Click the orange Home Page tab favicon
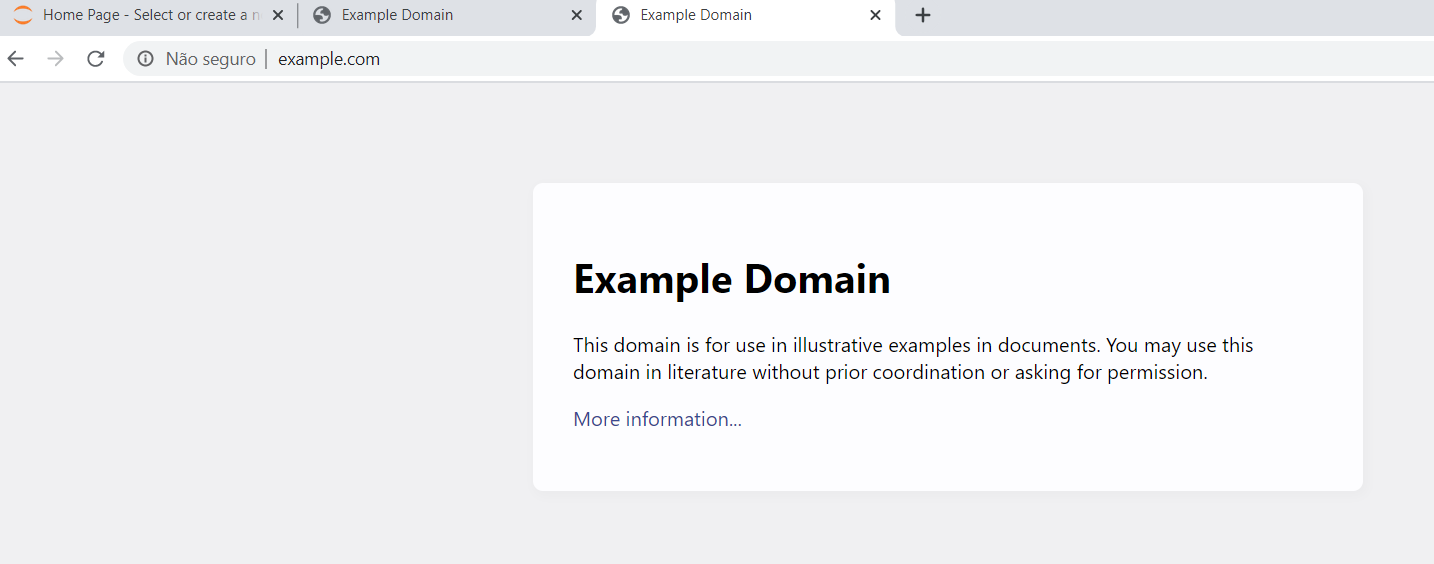The height and width of the screenshot is (564, 1434). [x=23, y=16]
